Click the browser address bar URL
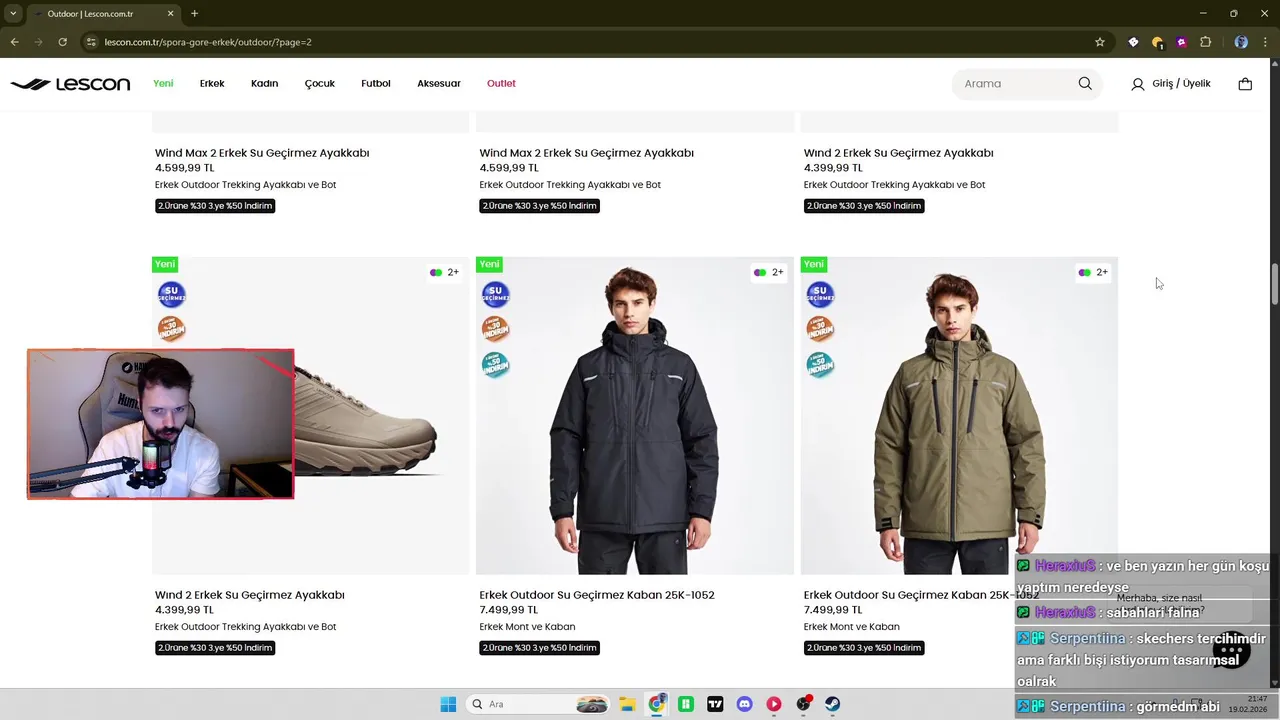The width and height of the screenshot is (1280, 720). coord(208,42)
